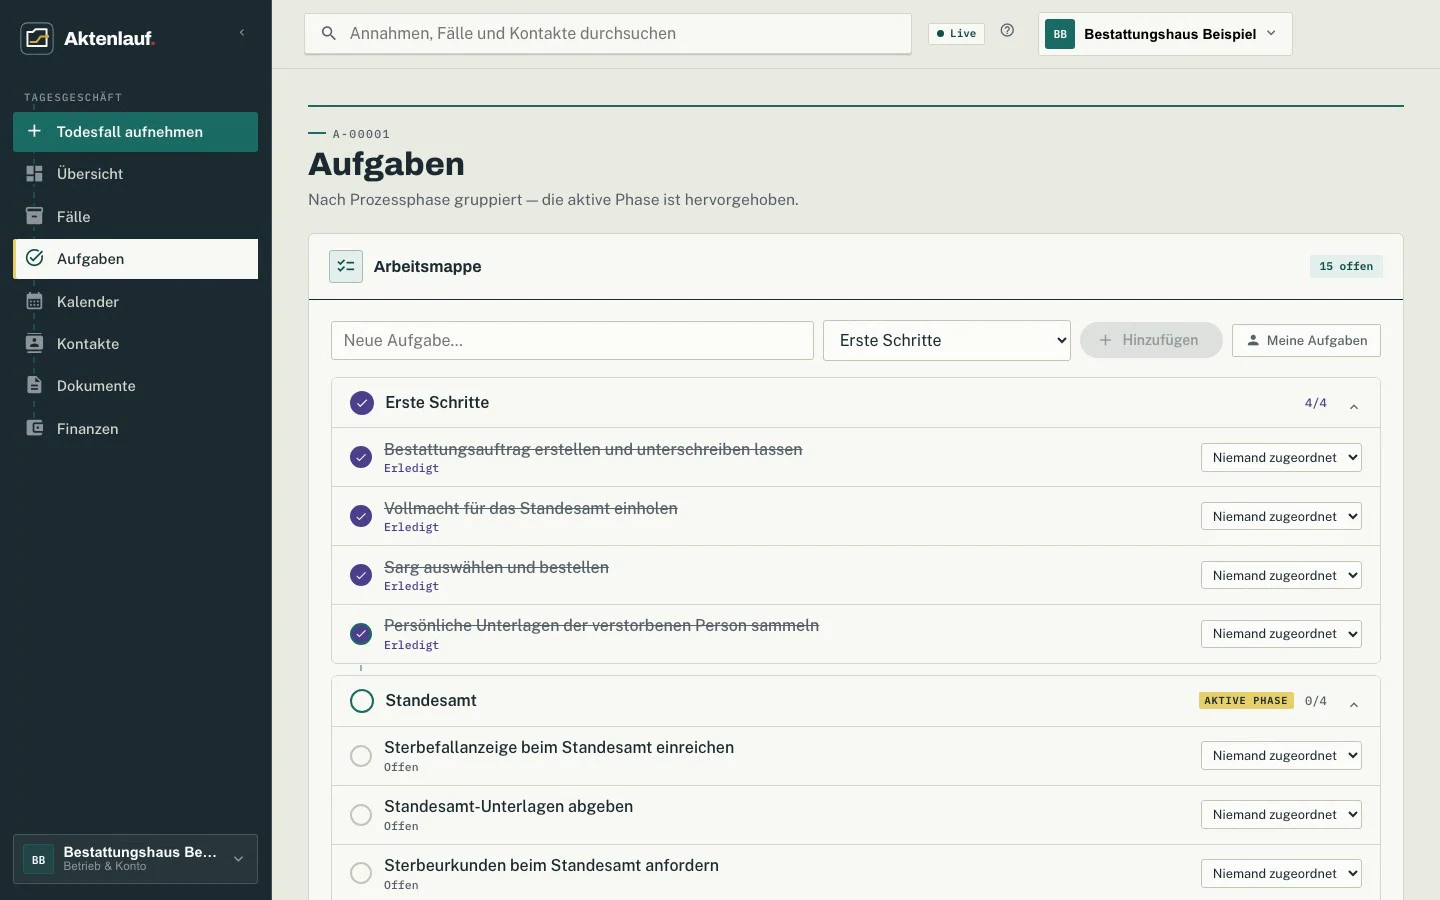Click the Dokumente file icon
1440x900 pixels.
[34, 385]
